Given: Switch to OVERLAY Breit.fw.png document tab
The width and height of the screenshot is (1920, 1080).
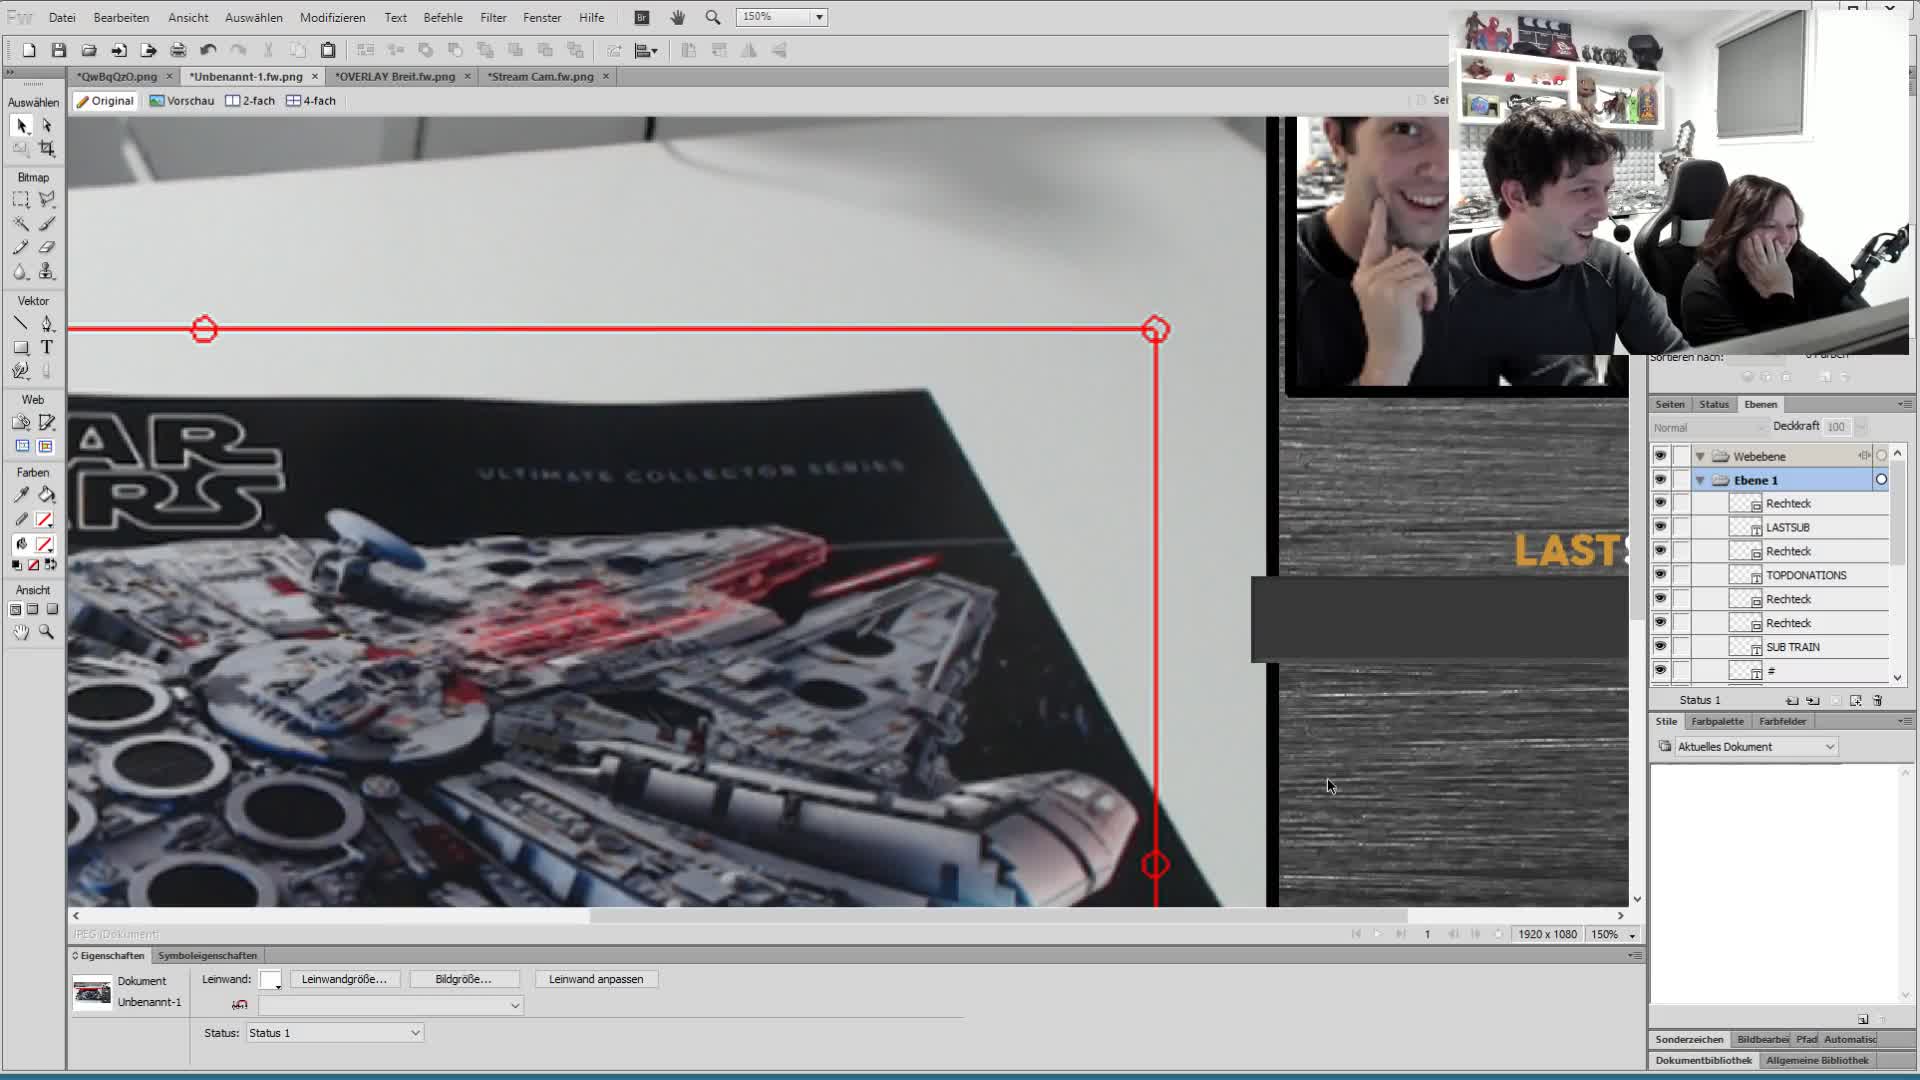Looking at the screenshot, I should [x=395, y=76].
